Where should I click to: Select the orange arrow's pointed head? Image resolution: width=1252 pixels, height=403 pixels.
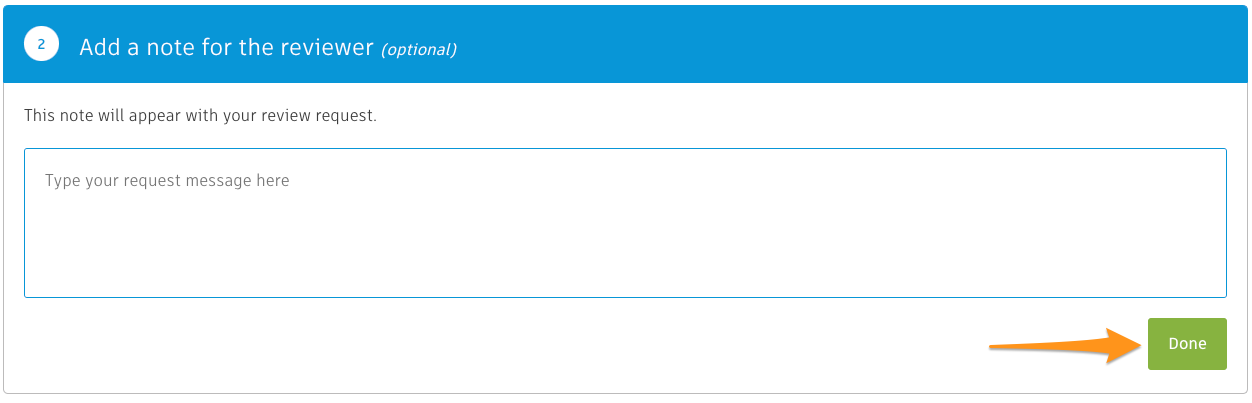1125,345
